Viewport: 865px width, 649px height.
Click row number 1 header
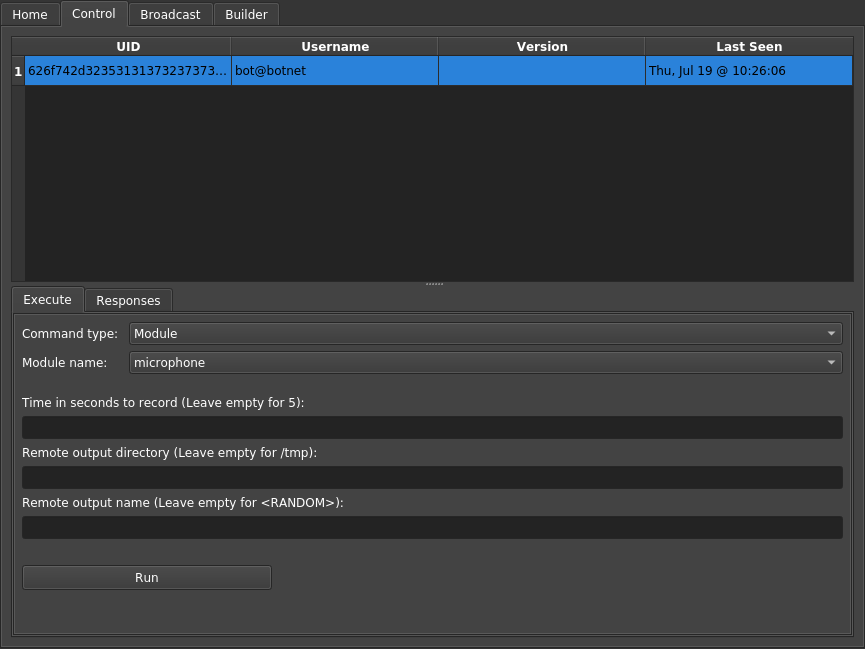point(18,71)
